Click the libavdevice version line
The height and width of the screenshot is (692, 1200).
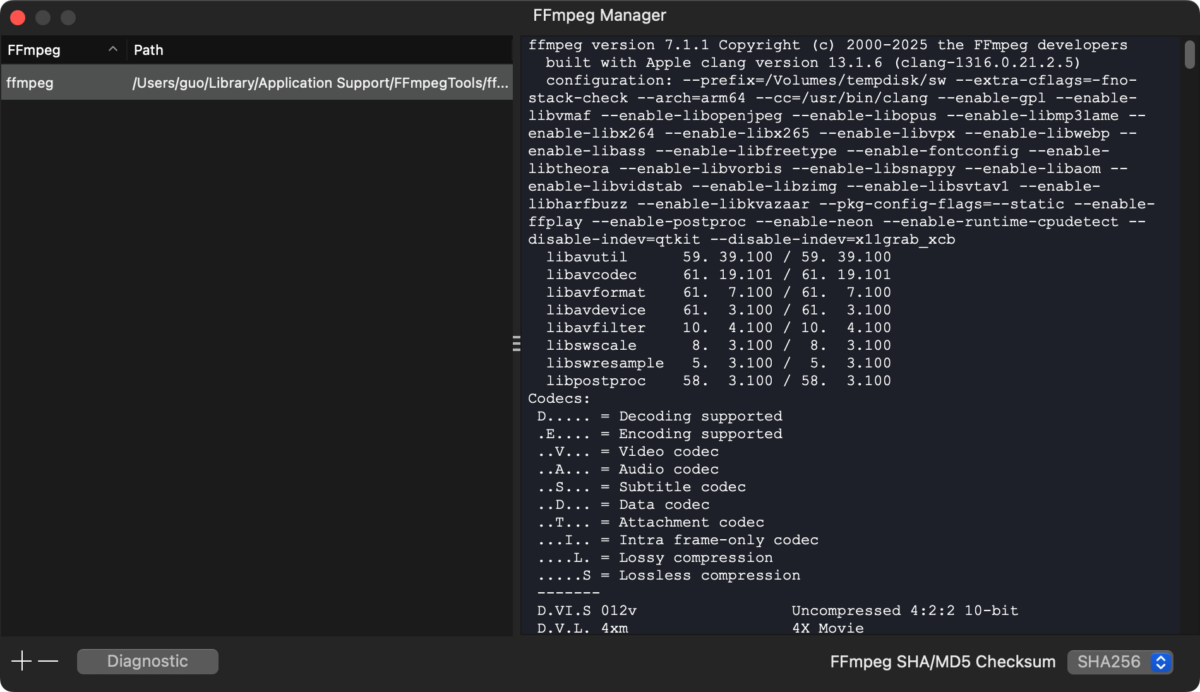coord(719,311)
